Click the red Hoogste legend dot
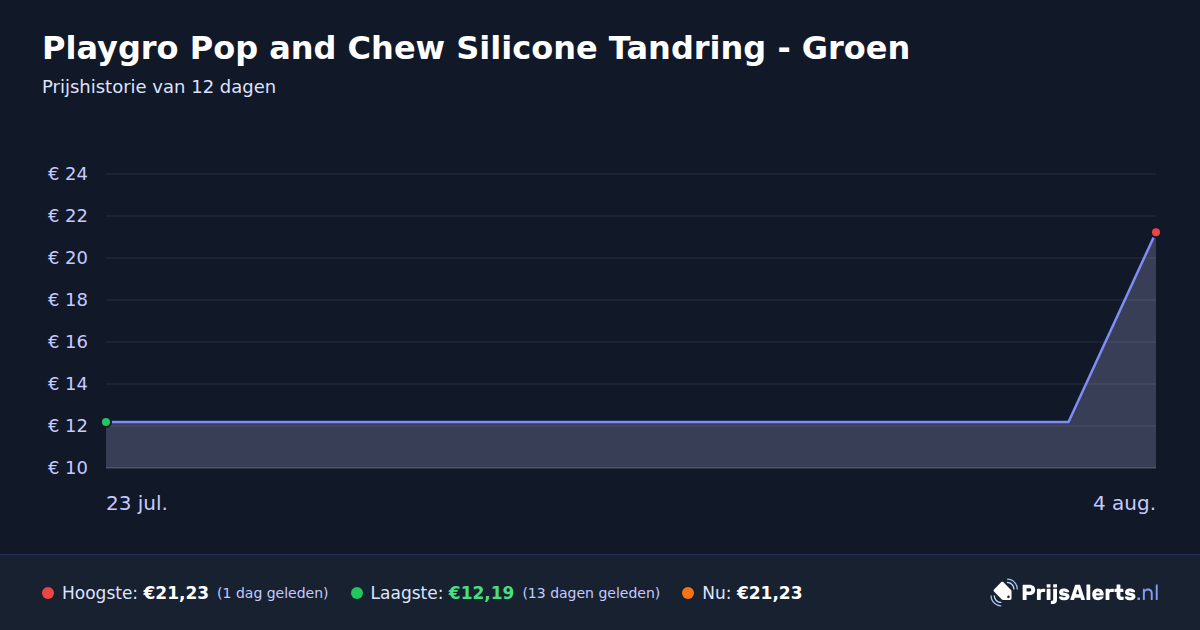 coord(48,593)
